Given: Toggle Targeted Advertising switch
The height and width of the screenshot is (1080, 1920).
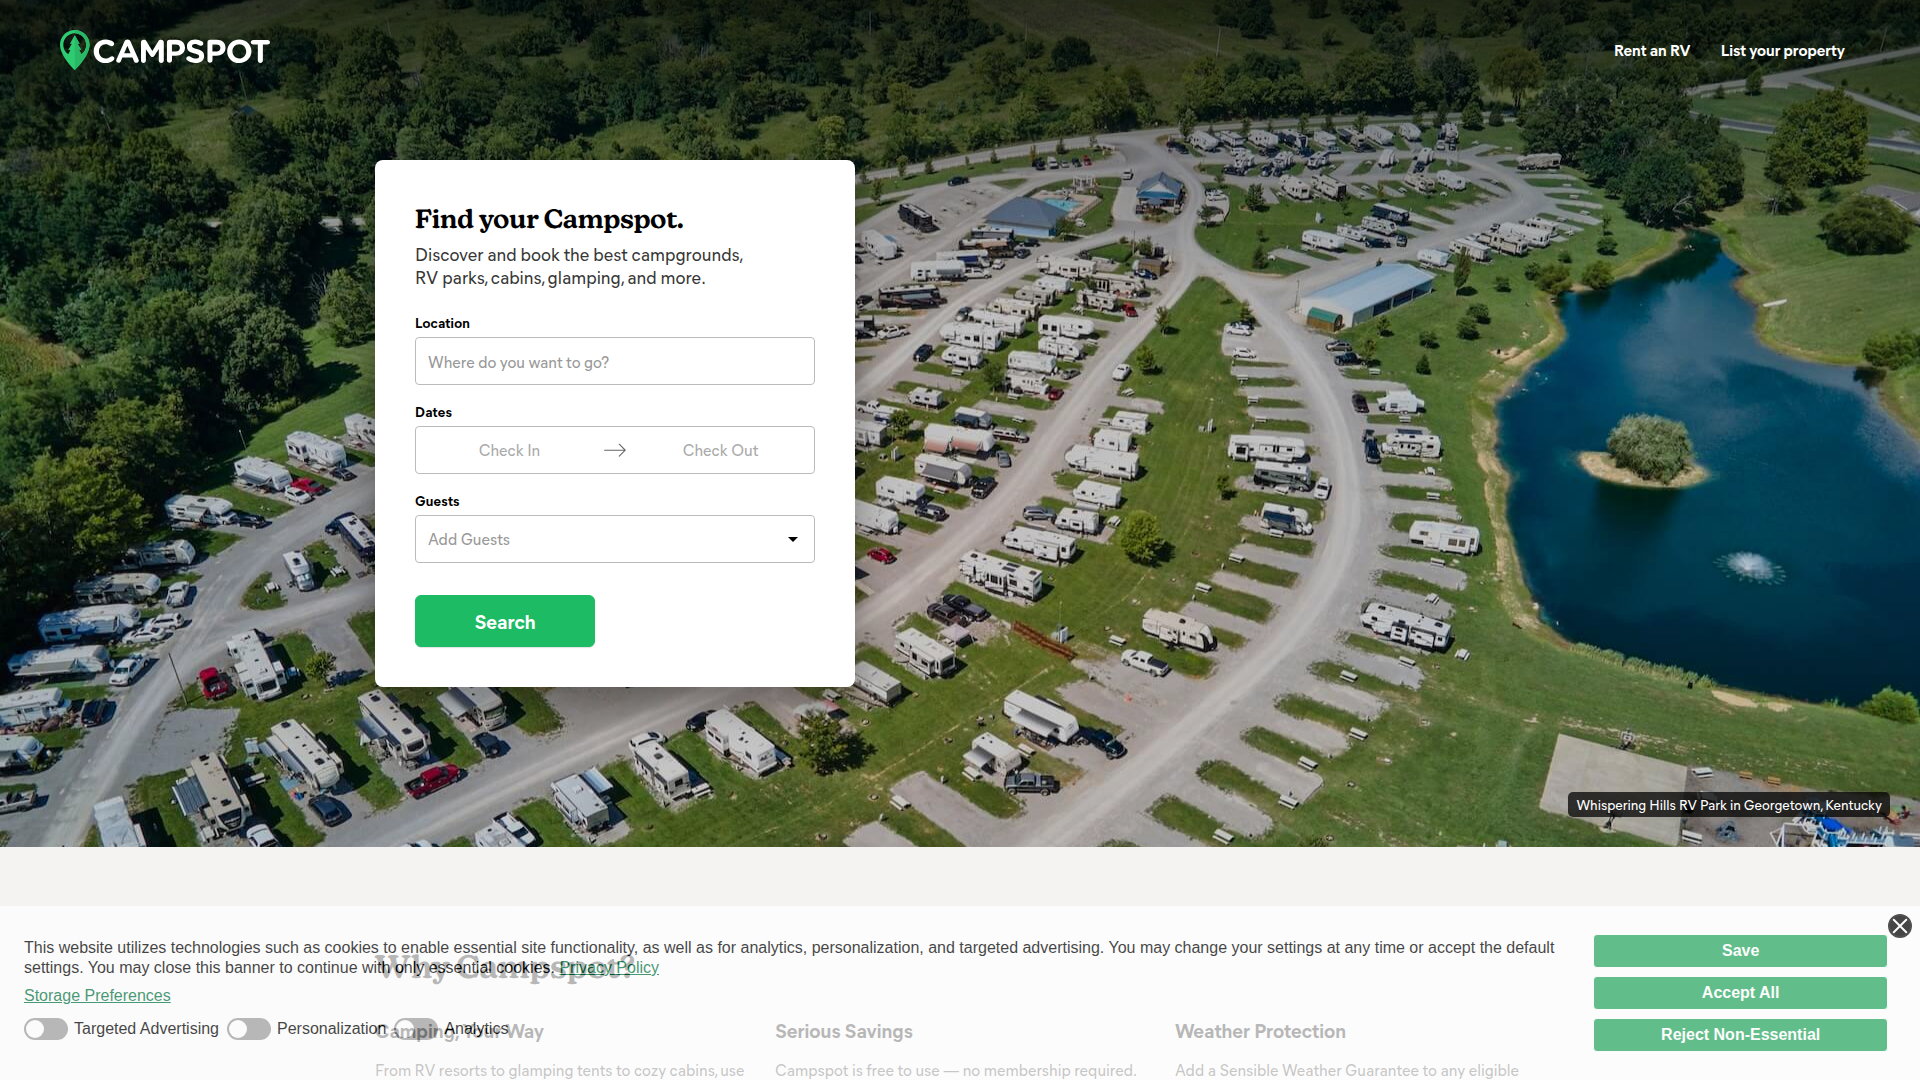Looking at the screenshot, I should click(x=46, y=1029).
